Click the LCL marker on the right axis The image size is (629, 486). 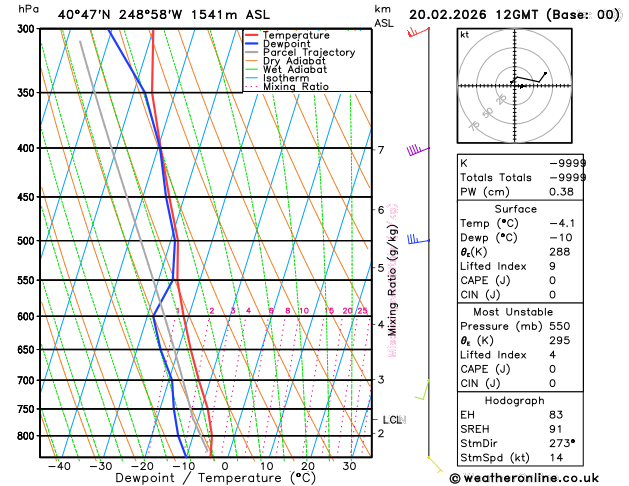pos(392,420)
